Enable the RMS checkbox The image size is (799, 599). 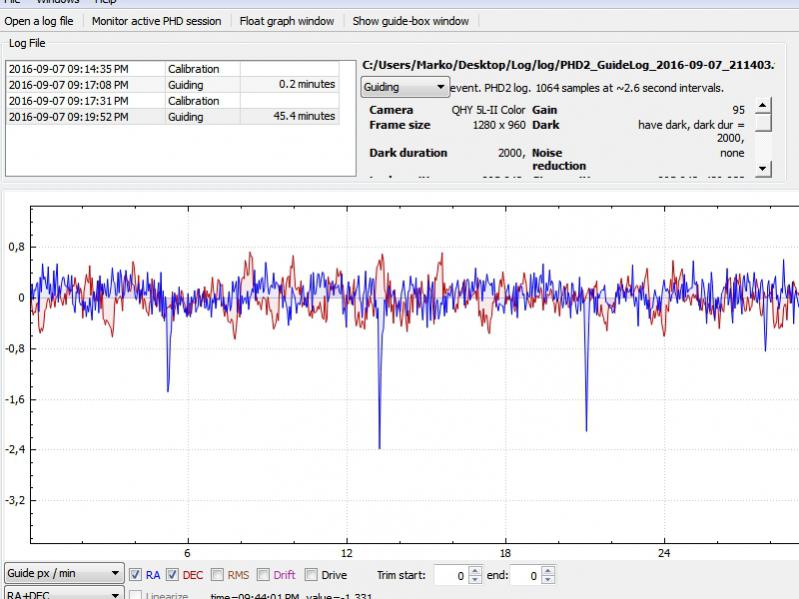click(217, 575)
